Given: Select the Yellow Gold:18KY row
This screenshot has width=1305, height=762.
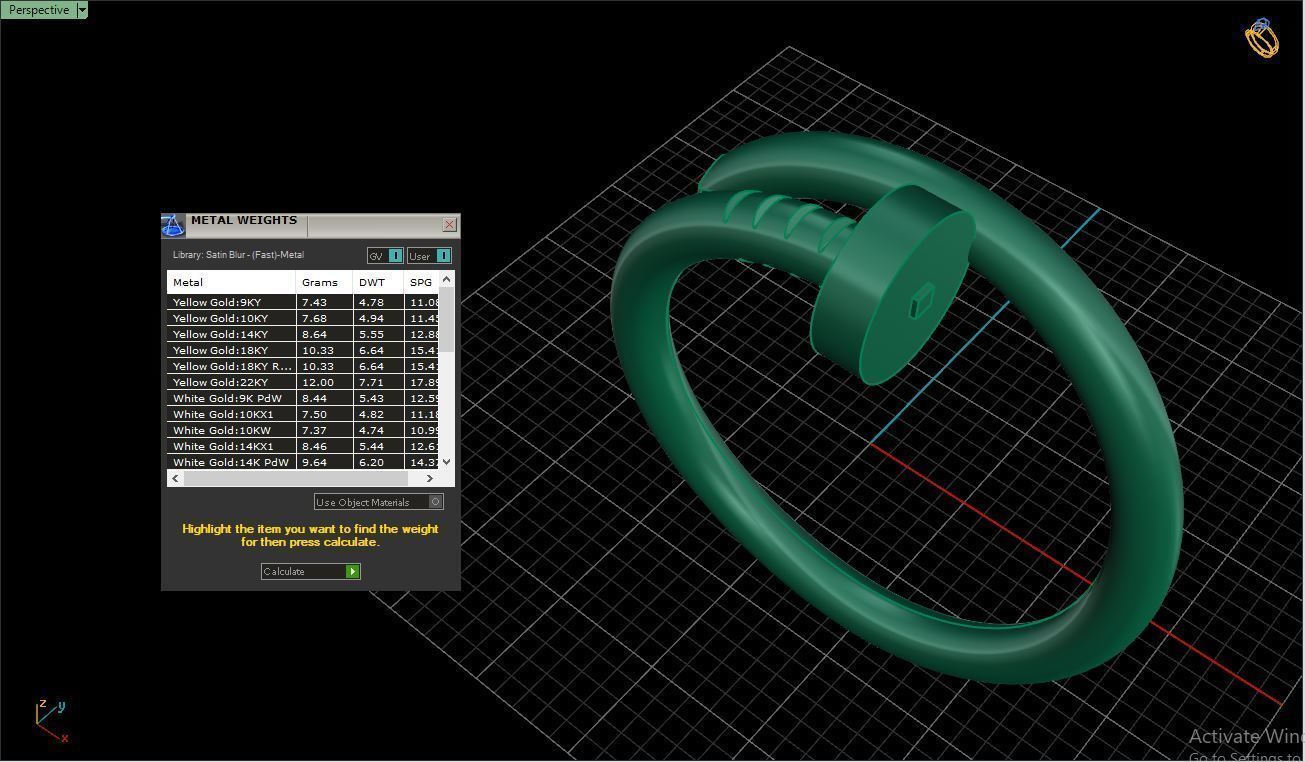Looking at the screenshot, I should point(303,350).
